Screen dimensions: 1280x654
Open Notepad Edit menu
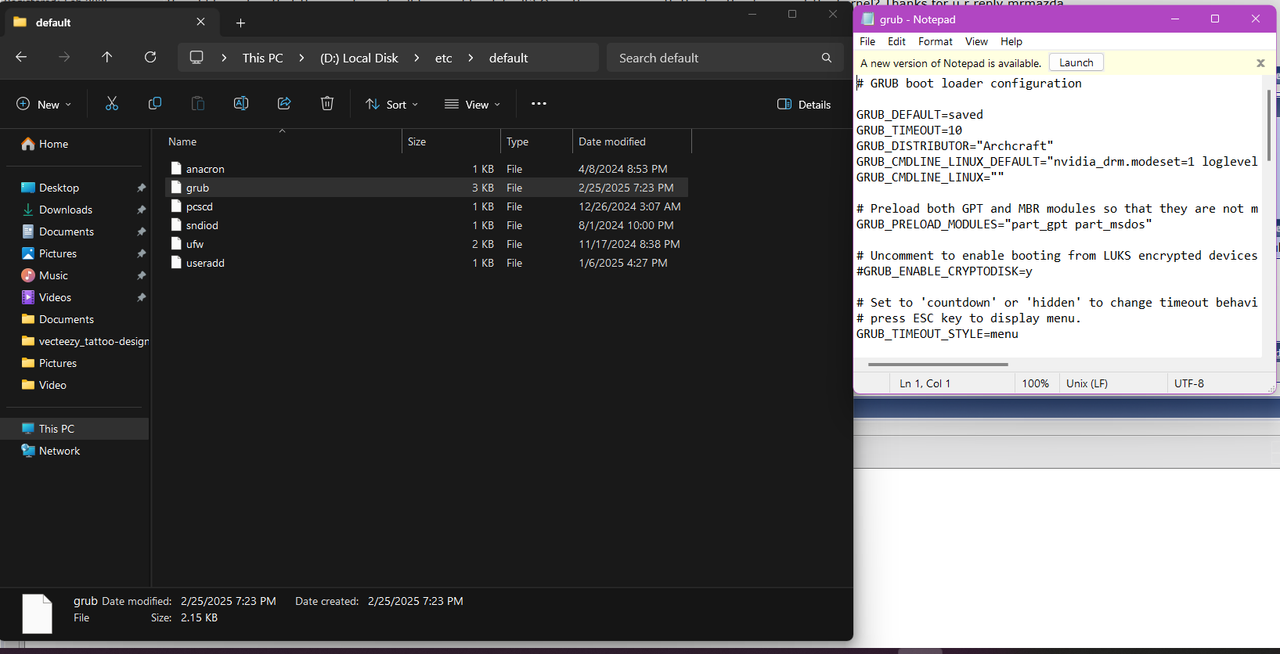tap(897, 41)
